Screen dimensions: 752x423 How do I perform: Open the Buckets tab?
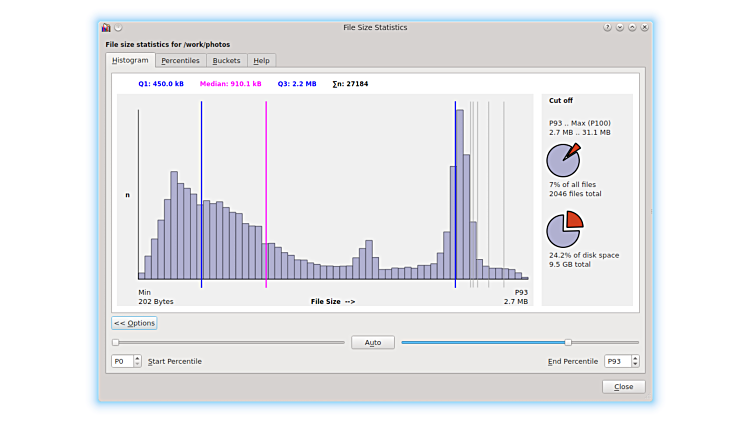click(x=226, y=61)
